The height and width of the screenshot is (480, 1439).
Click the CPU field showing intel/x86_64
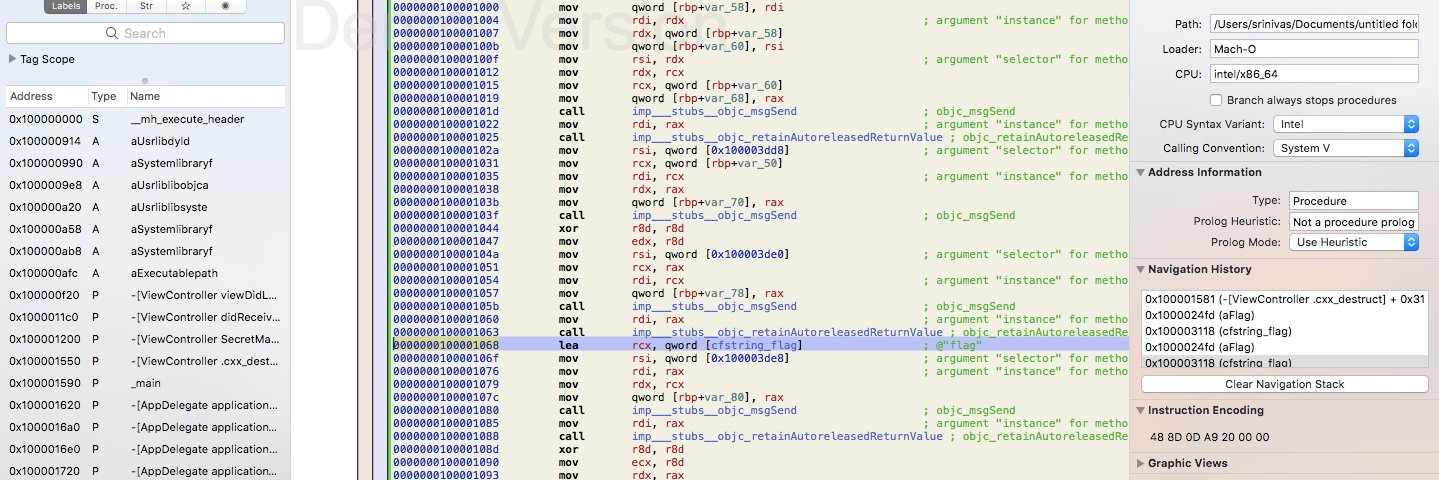1313,73
